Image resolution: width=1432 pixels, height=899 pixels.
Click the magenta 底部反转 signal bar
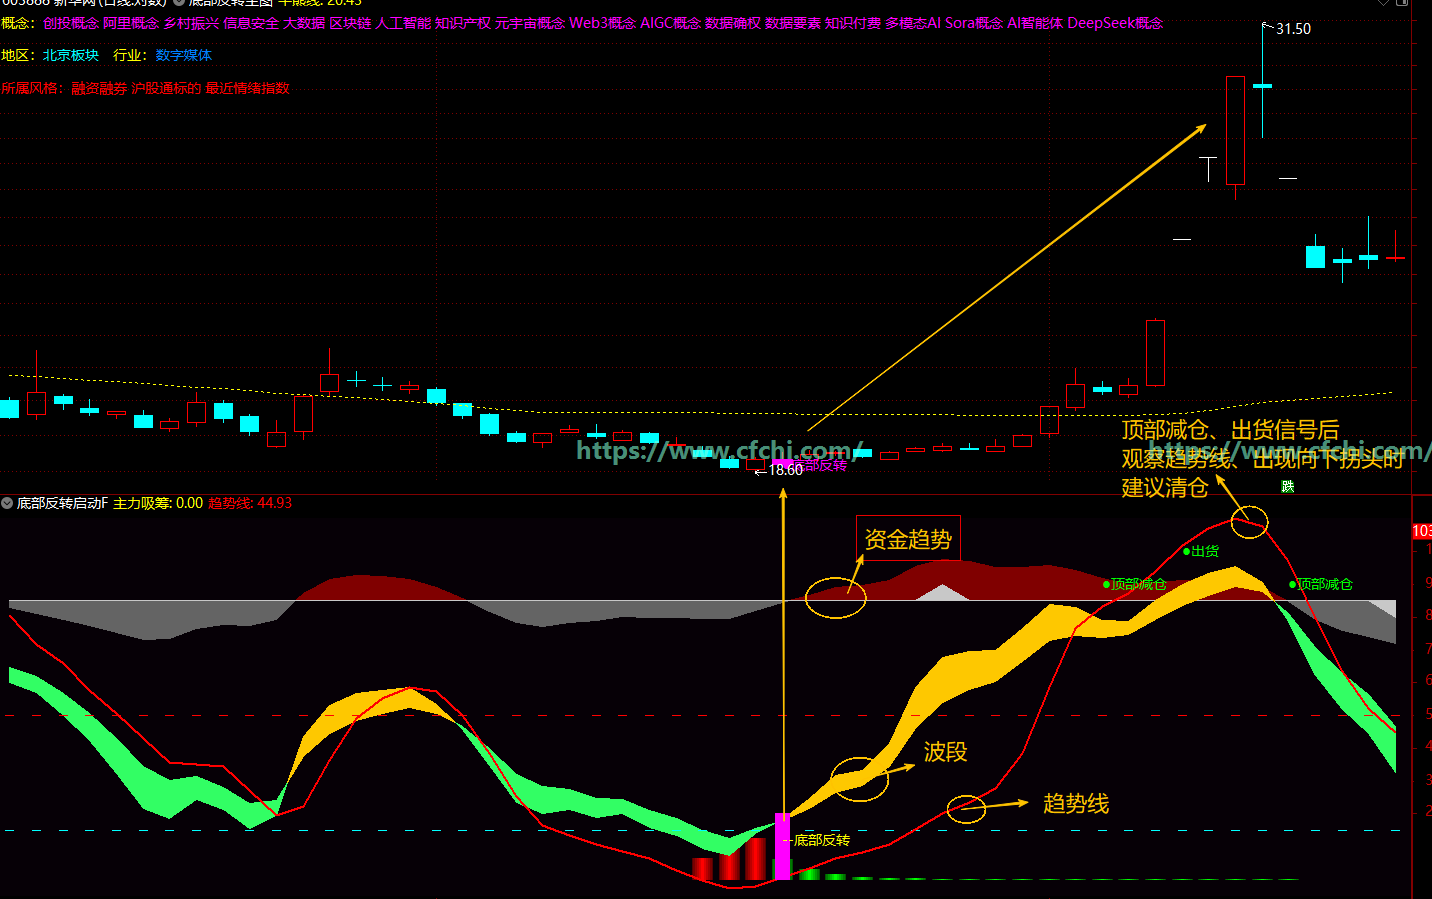pos(783,846)
